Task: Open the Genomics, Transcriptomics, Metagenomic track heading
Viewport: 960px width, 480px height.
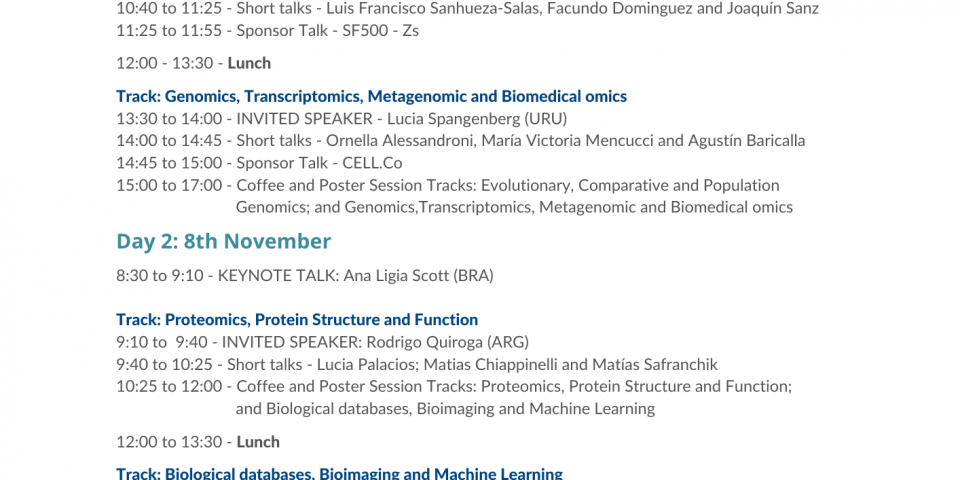Action: pos(371,97)
